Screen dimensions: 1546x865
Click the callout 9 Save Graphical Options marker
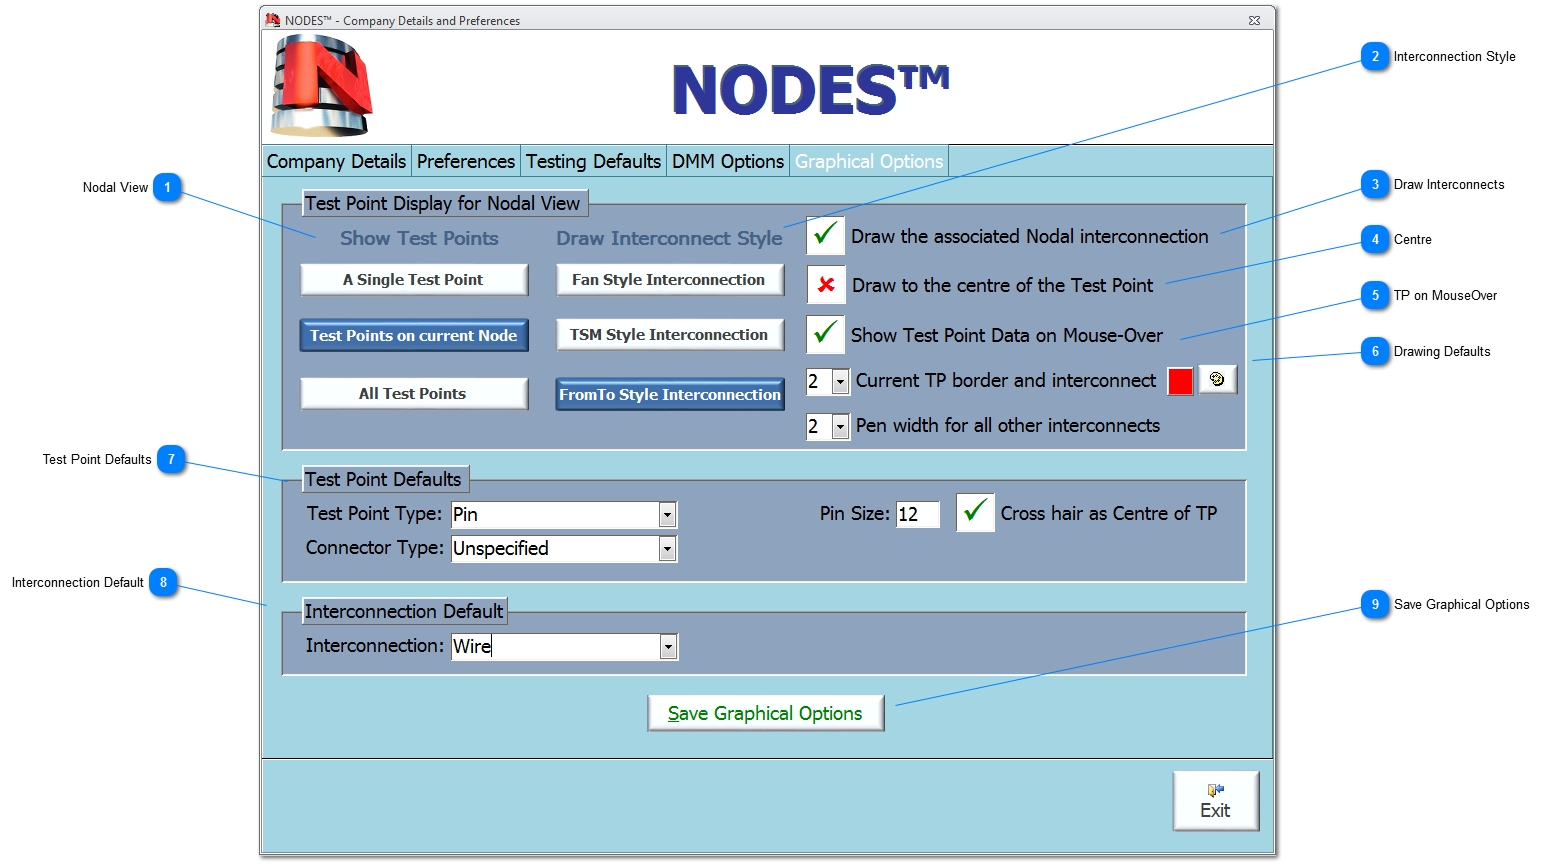(1375, 604)
